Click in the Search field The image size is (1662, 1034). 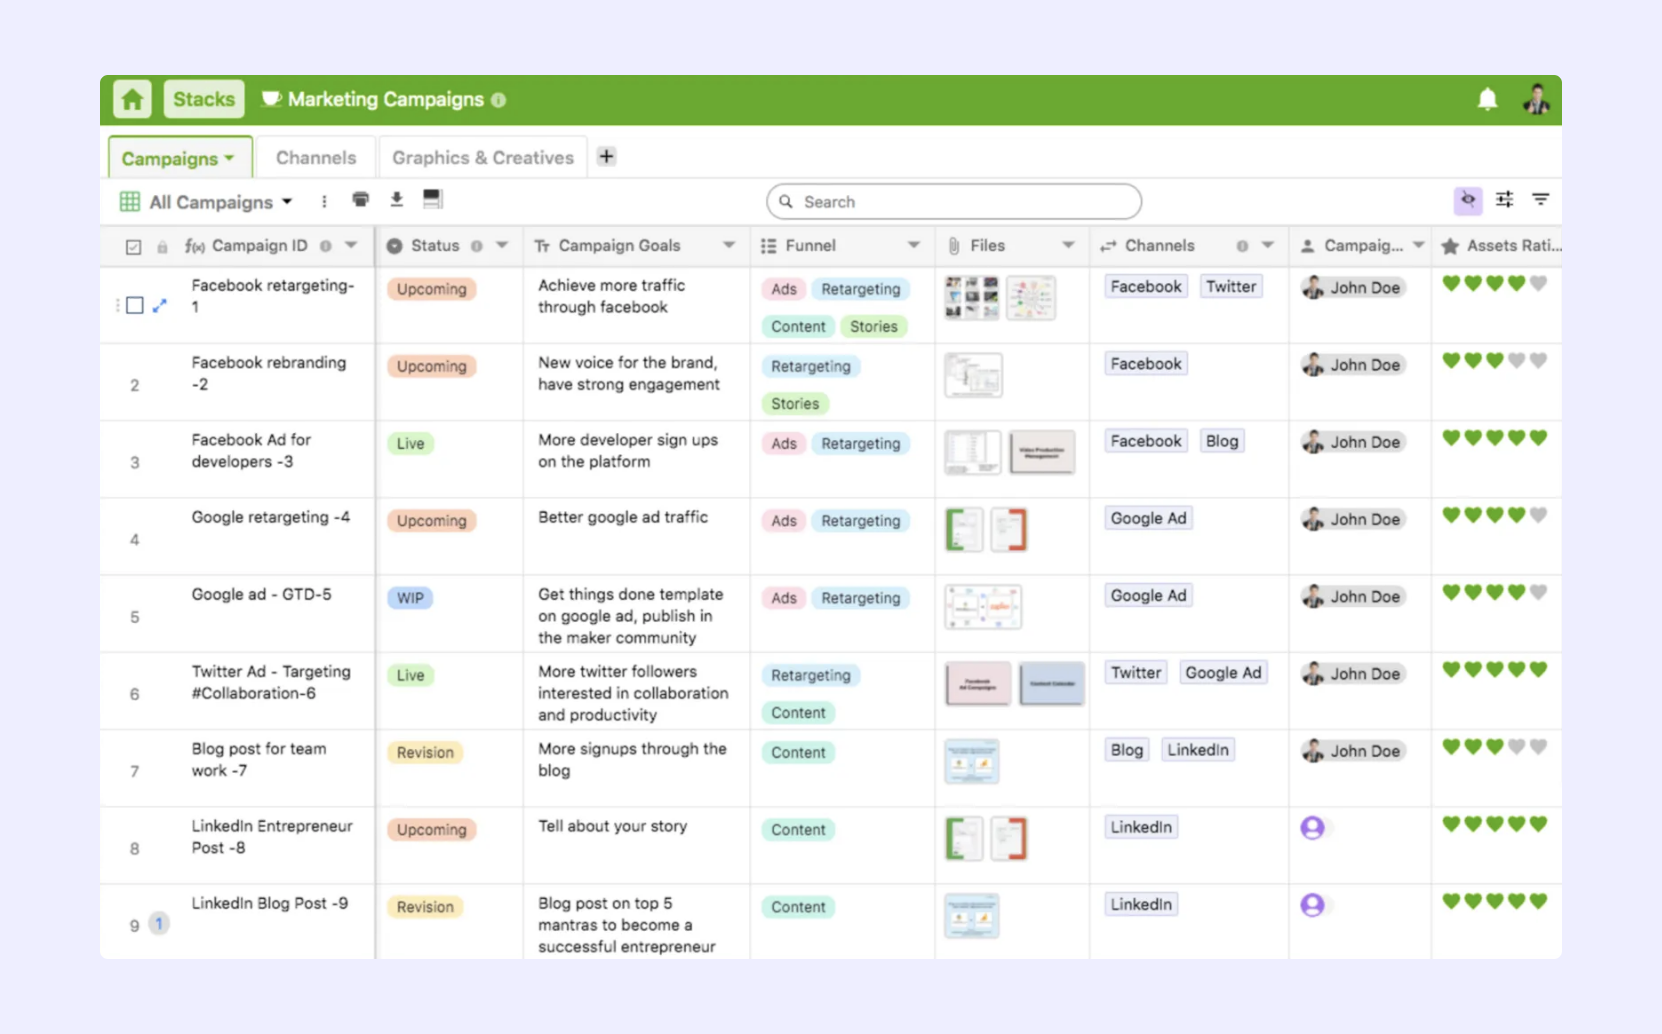click(954, 201)
